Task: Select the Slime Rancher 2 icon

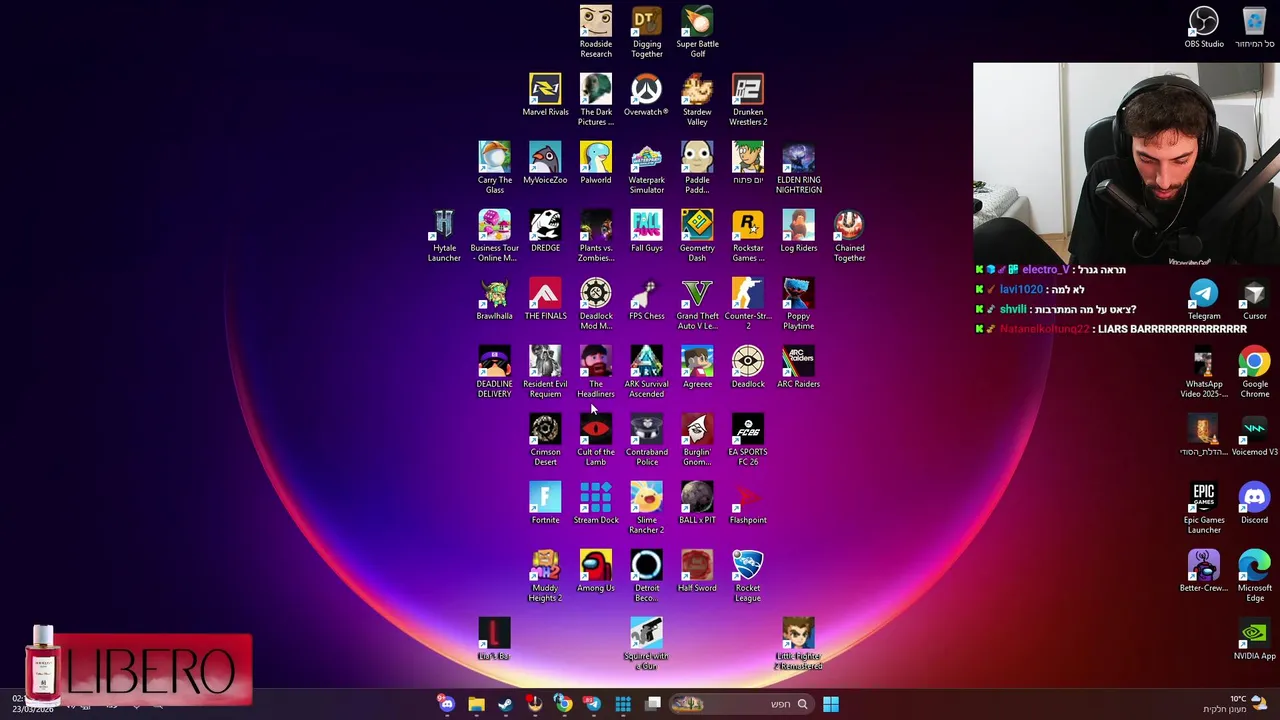Action: pos(646,508)
